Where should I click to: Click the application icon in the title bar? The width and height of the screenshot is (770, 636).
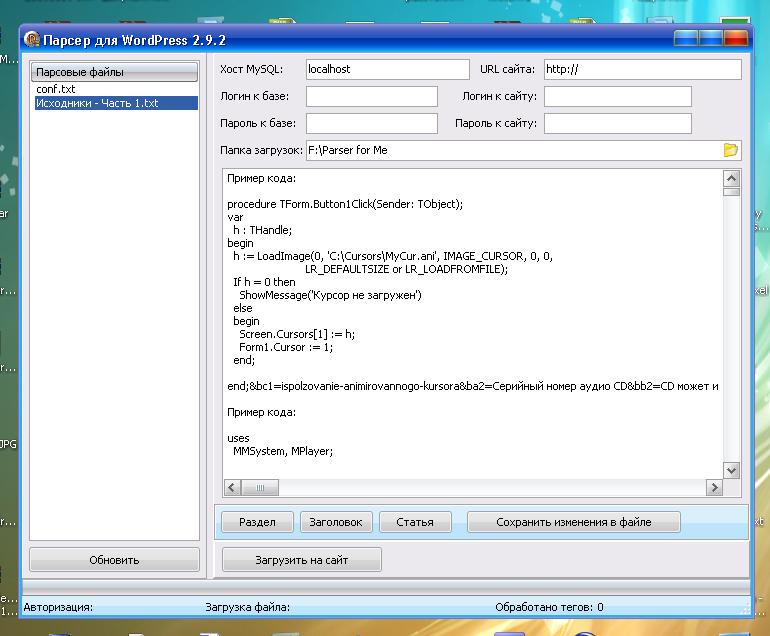click(32, 41)
